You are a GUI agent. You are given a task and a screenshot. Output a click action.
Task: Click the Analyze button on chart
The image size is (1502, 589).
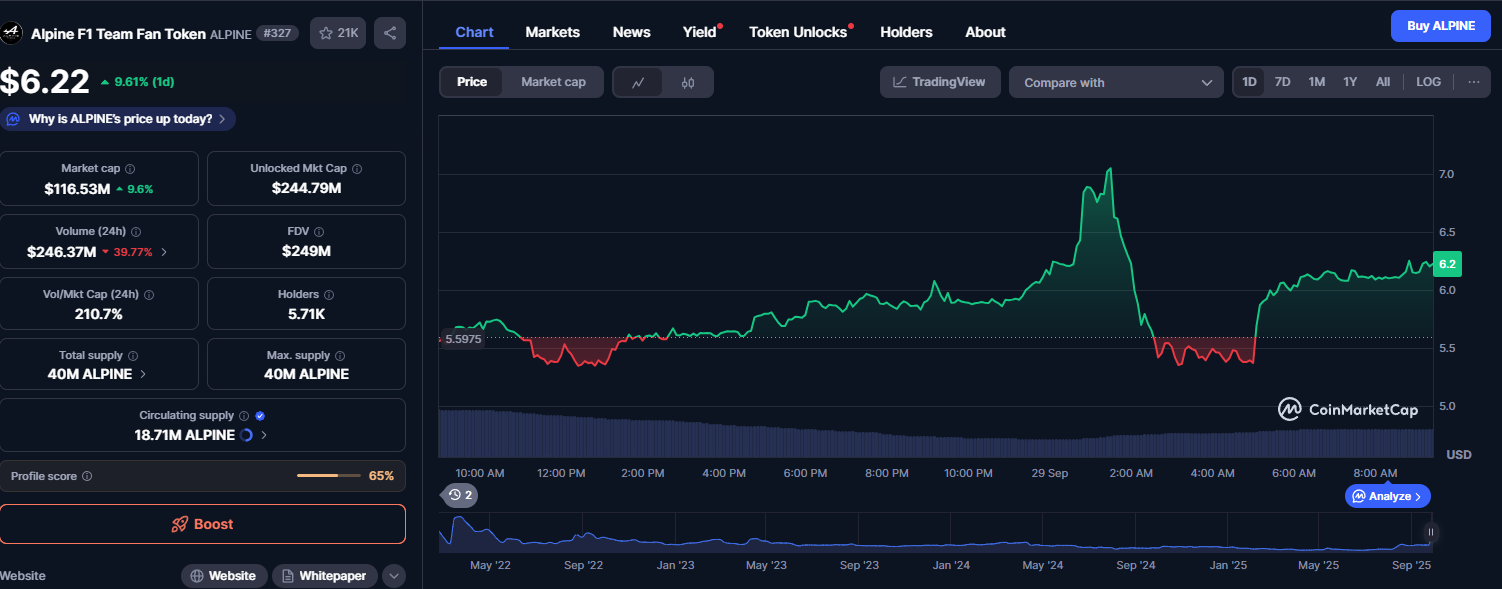(1388, 496)
